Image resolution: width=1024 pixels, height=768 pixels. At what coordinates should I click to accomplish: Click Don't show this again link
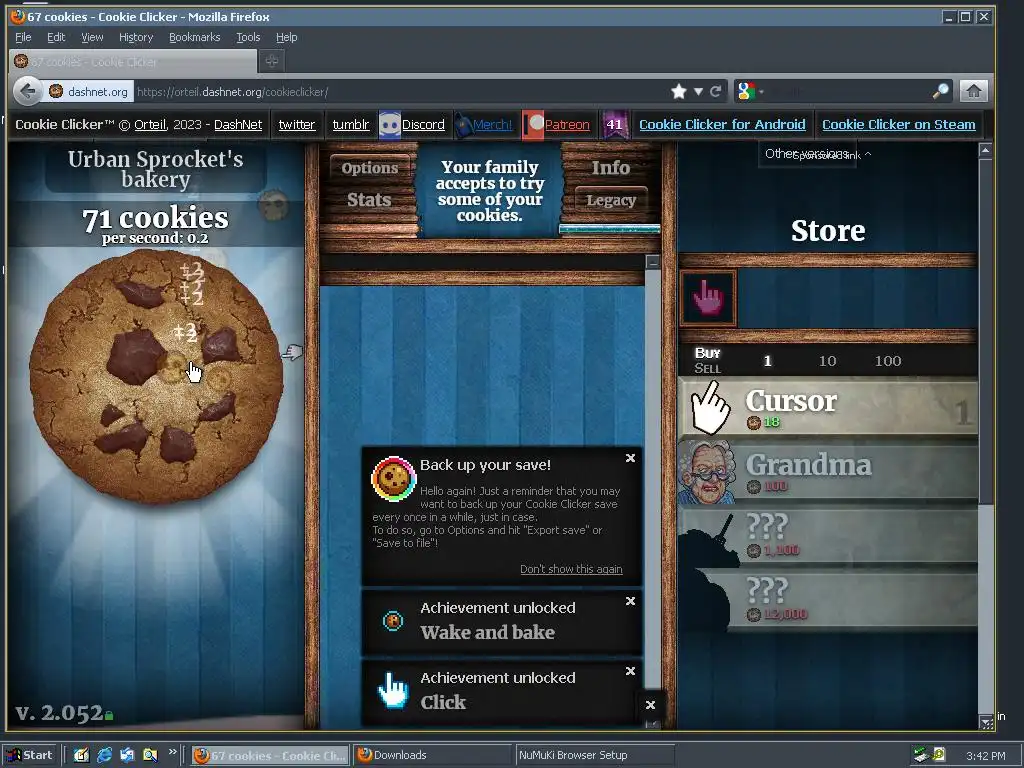tap(571, 569)
